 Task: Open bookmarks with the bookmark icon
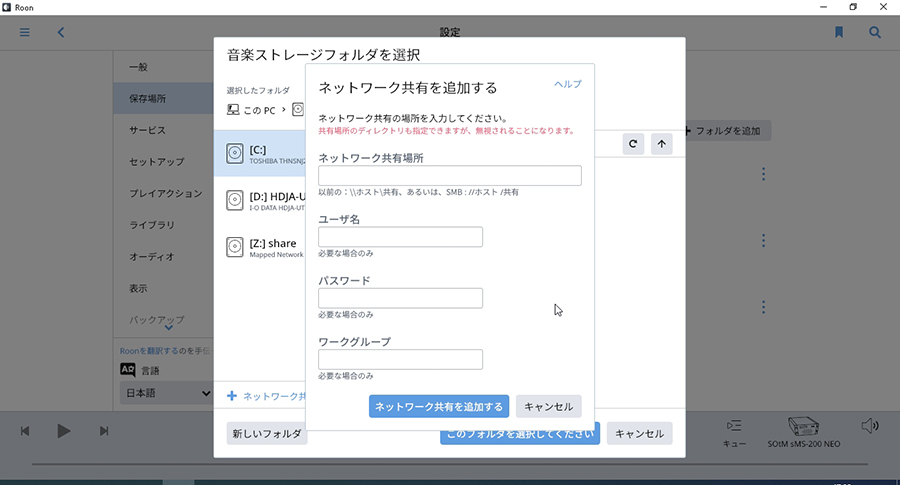[839, 32]
